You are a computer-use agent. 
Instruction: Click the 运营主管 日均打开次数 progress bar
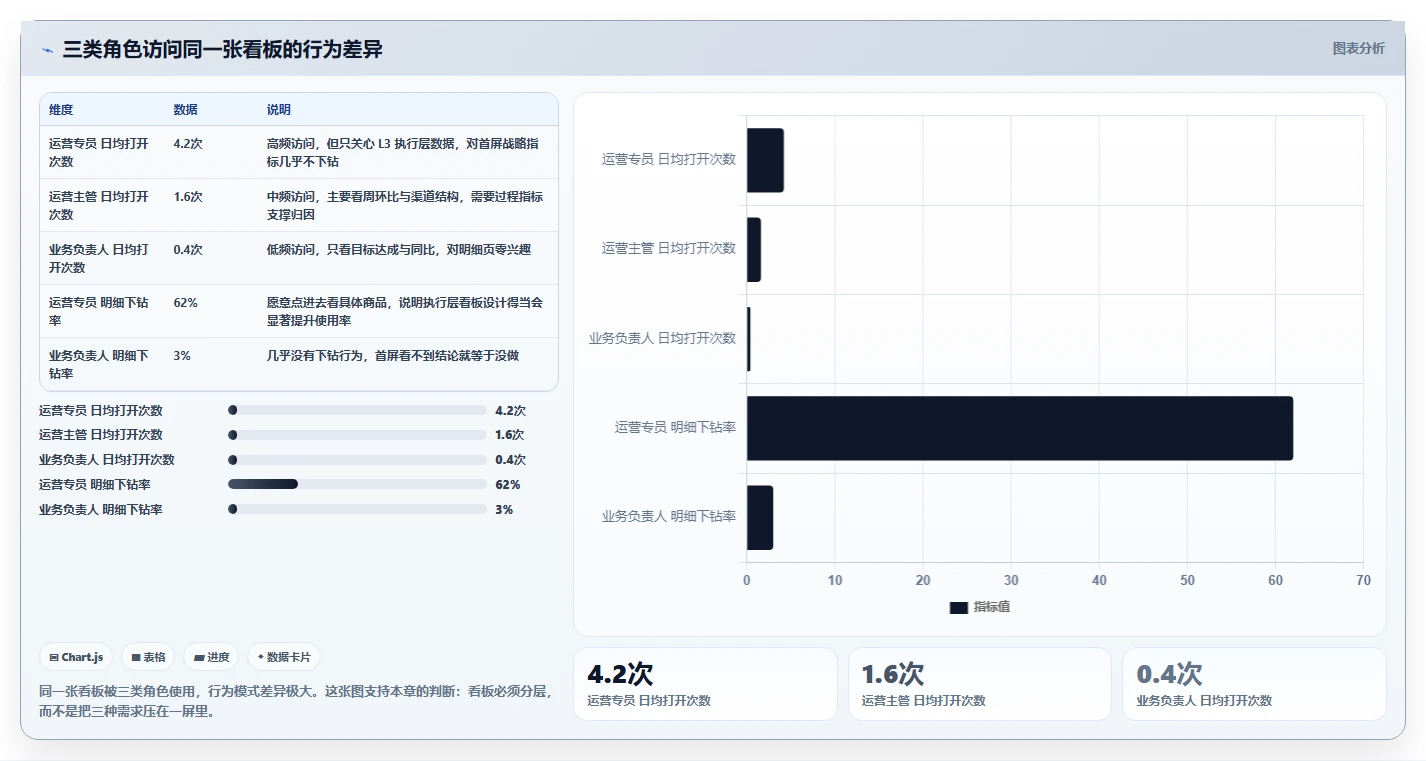click(357, 435)
